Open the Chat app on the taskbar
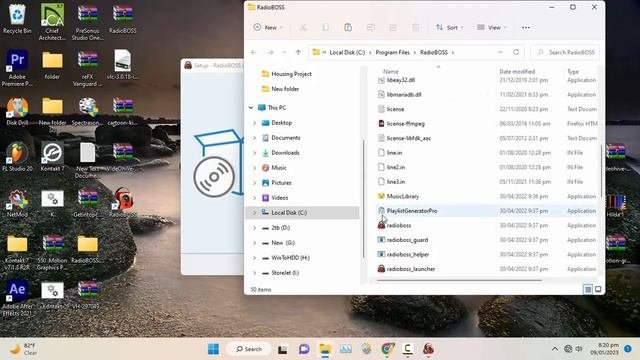 point(304,349)
